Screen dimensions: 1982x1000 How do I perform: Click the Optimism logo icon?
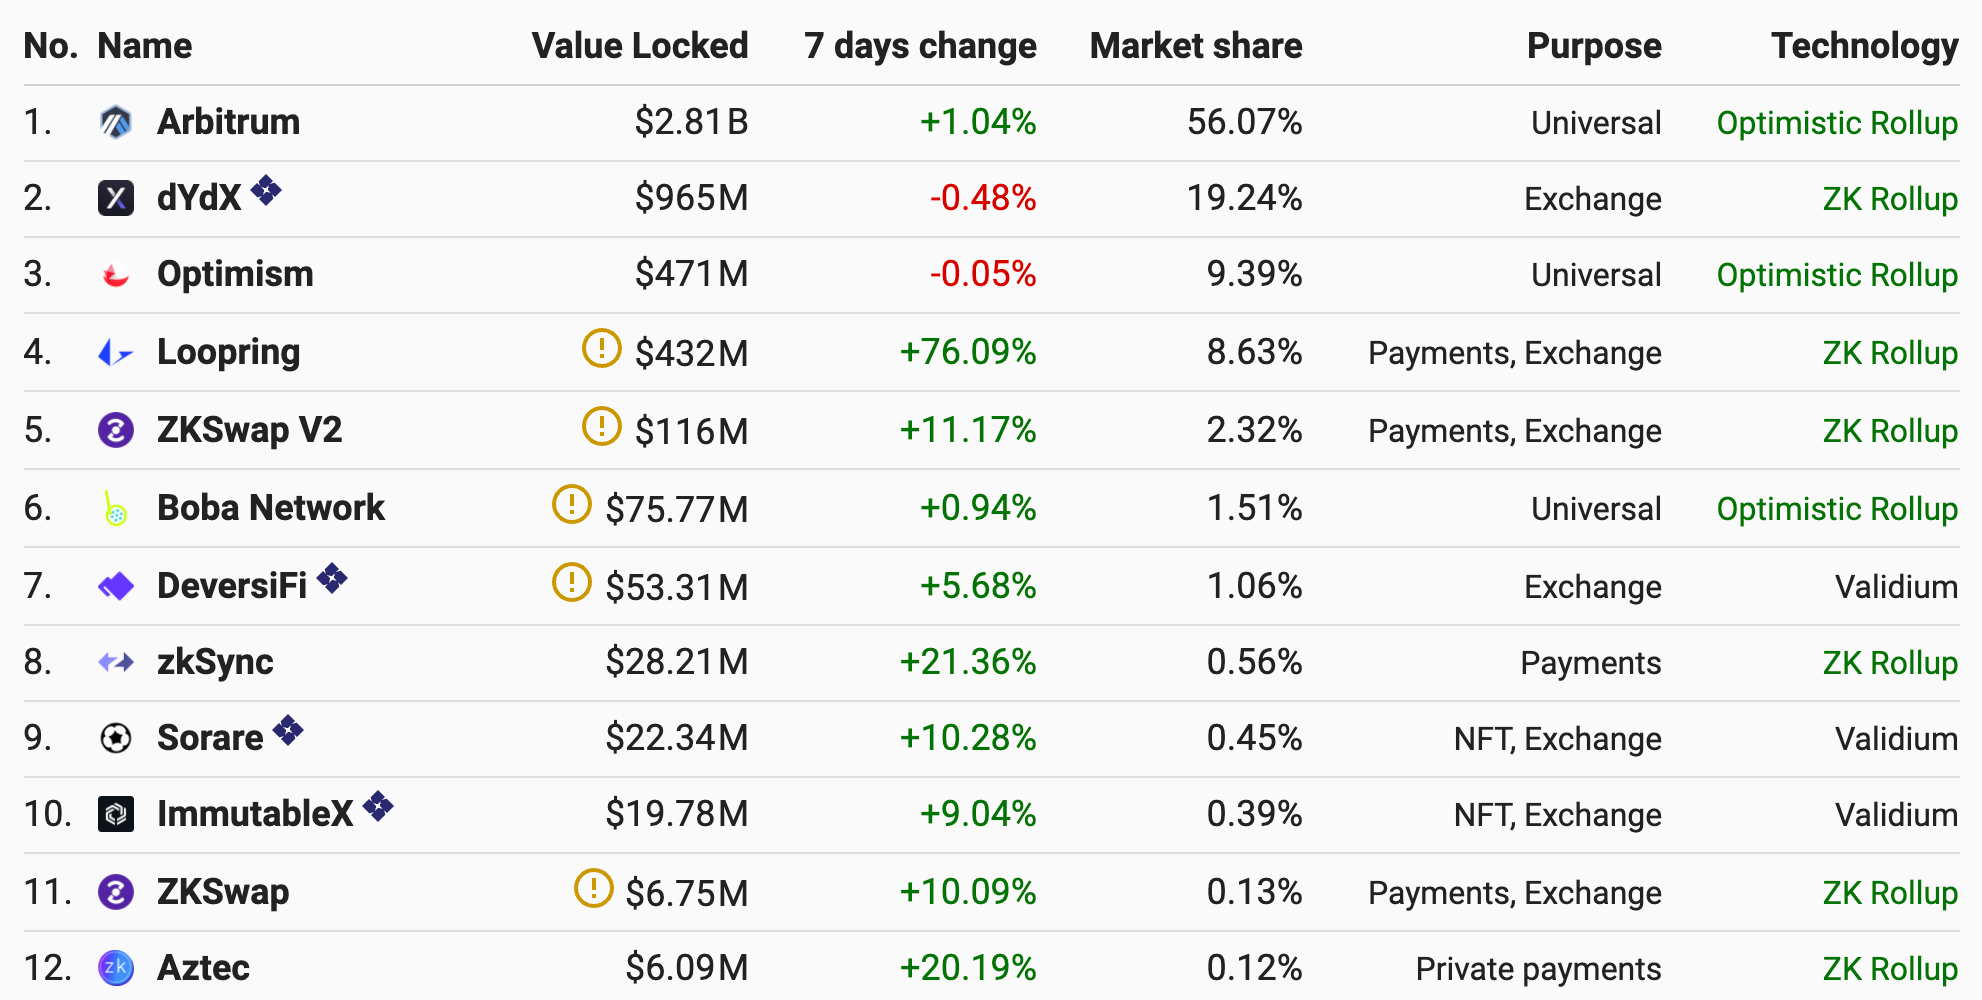click(116, 274)
